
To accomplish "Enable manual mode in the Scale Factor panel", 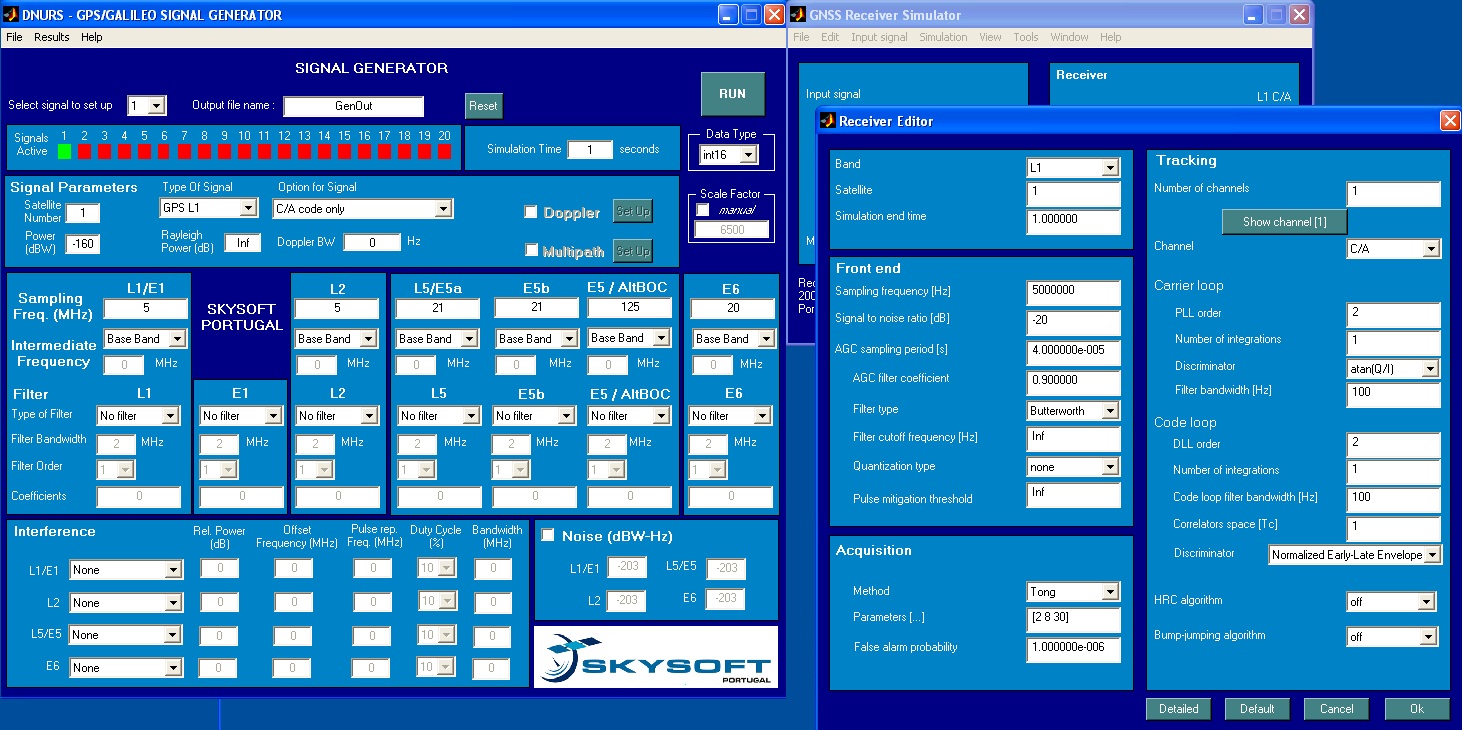I will [x=701, y=210].
